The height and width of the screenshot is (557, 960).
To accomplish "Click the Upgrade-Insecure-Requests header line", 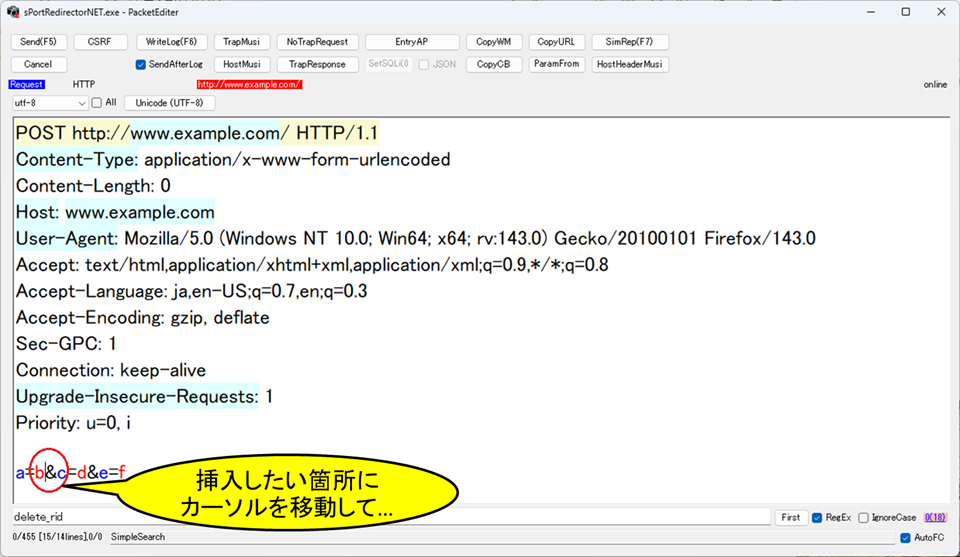I will (x=144, y=396).
